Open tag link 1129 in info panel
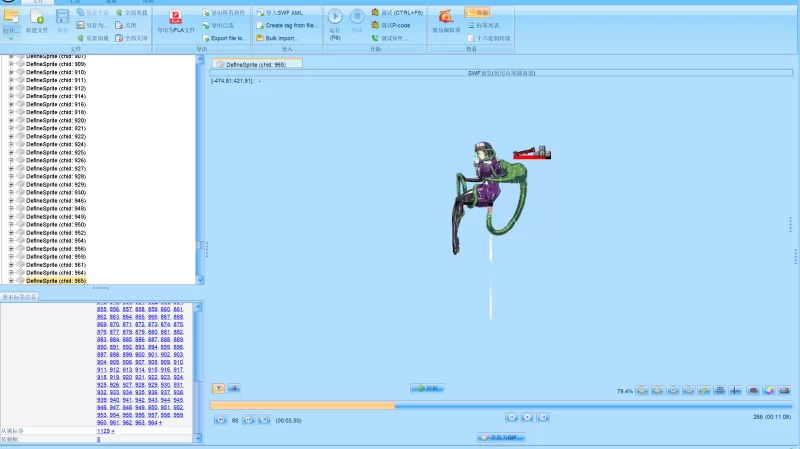 (104, 431)
